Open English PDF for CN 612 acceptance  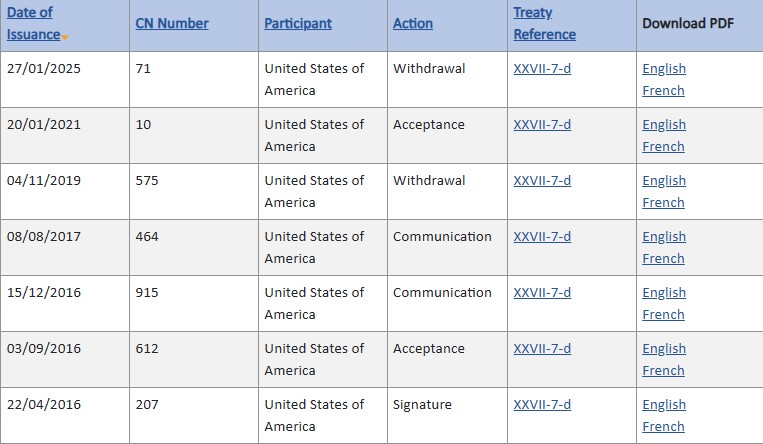coord(664,349)
